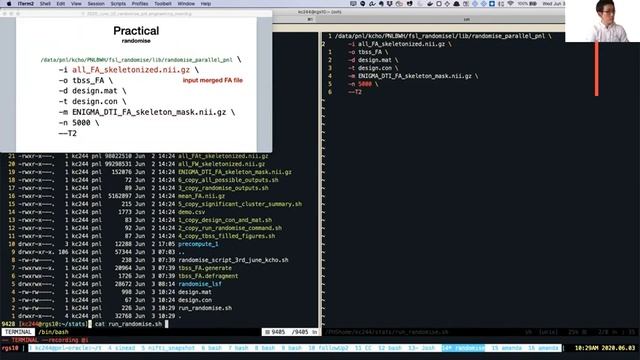Select tmux window 13 josh
Viewport: 640px width, 360px height.
click(421, 348)
